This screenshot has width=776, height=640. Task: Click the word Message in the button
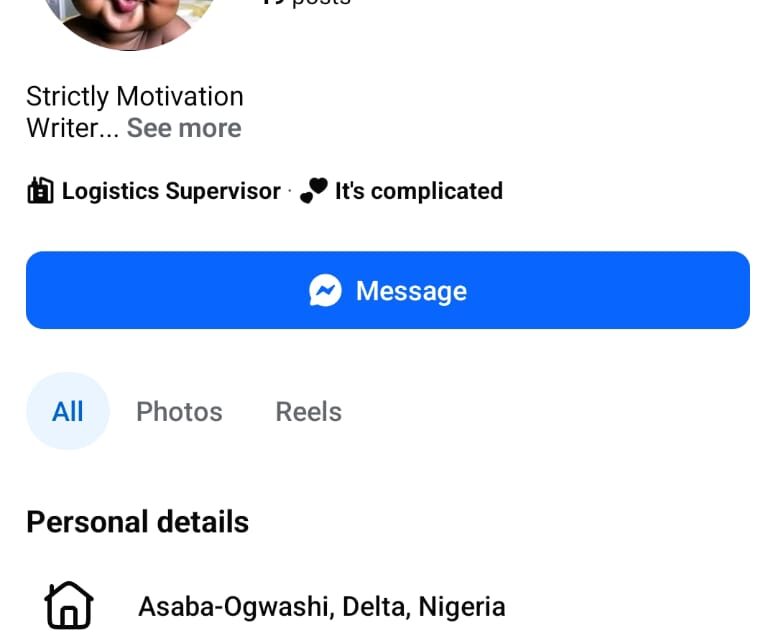click(411, 291)
